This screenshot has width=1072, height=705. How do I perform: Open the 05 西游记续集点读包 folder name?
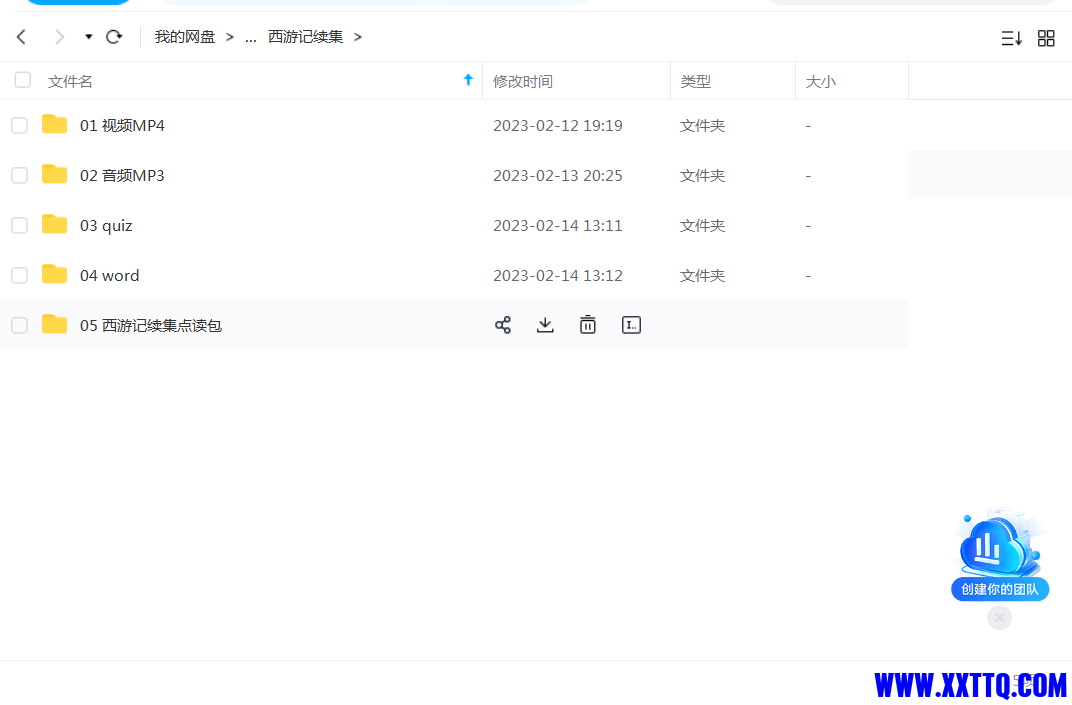150,325
